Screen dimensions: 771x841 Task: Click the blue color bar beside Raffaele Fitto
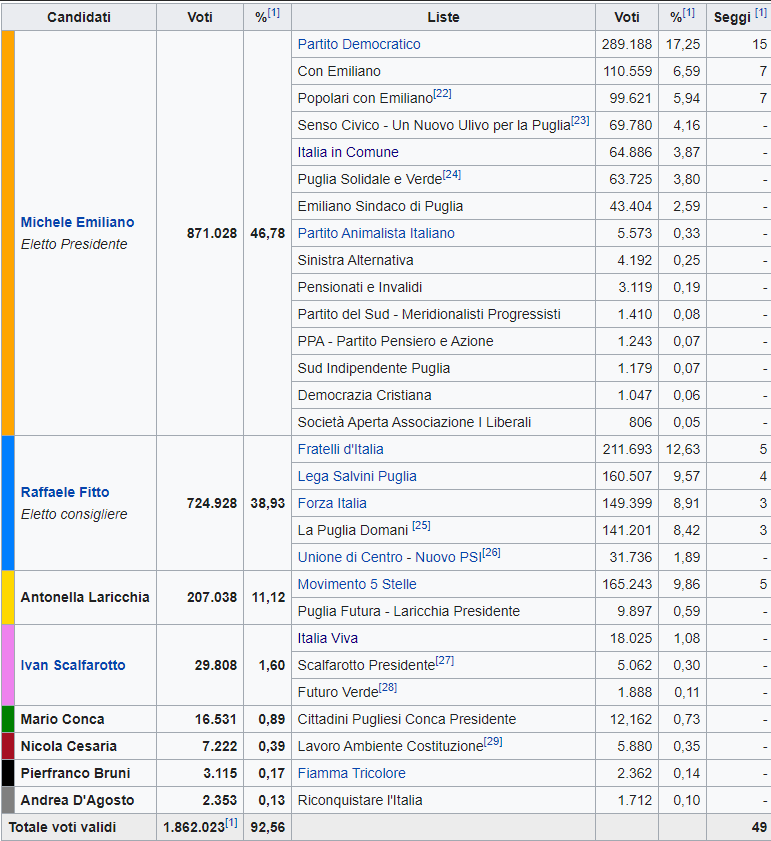click(8, 503)
